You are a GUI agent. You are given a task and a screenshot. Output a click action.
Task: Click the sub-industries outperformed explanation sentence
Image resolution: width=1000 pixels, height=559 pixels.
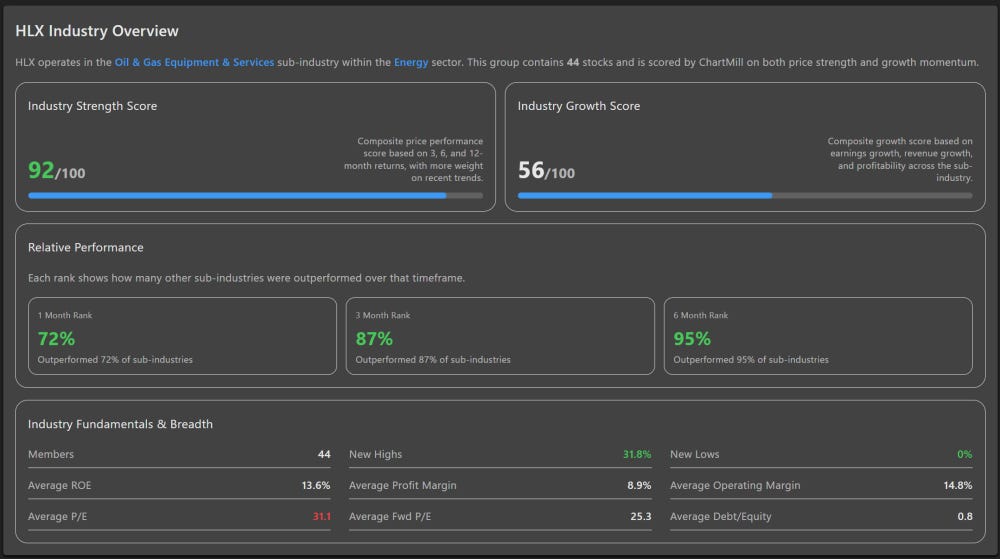pyautogui.click(x=246, y=278)
